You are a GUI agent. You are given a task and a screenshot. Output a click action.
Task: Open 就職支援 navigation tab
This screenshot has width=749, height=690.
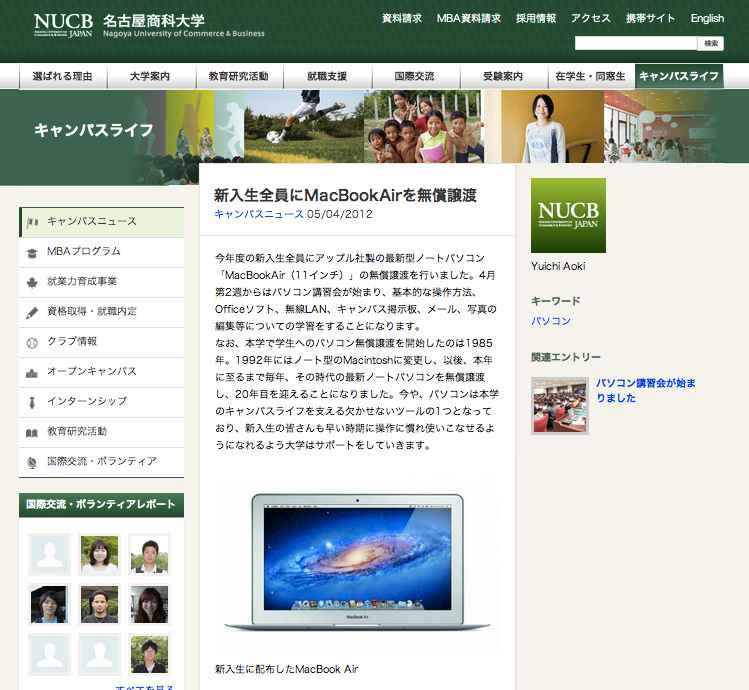[327, 76]
